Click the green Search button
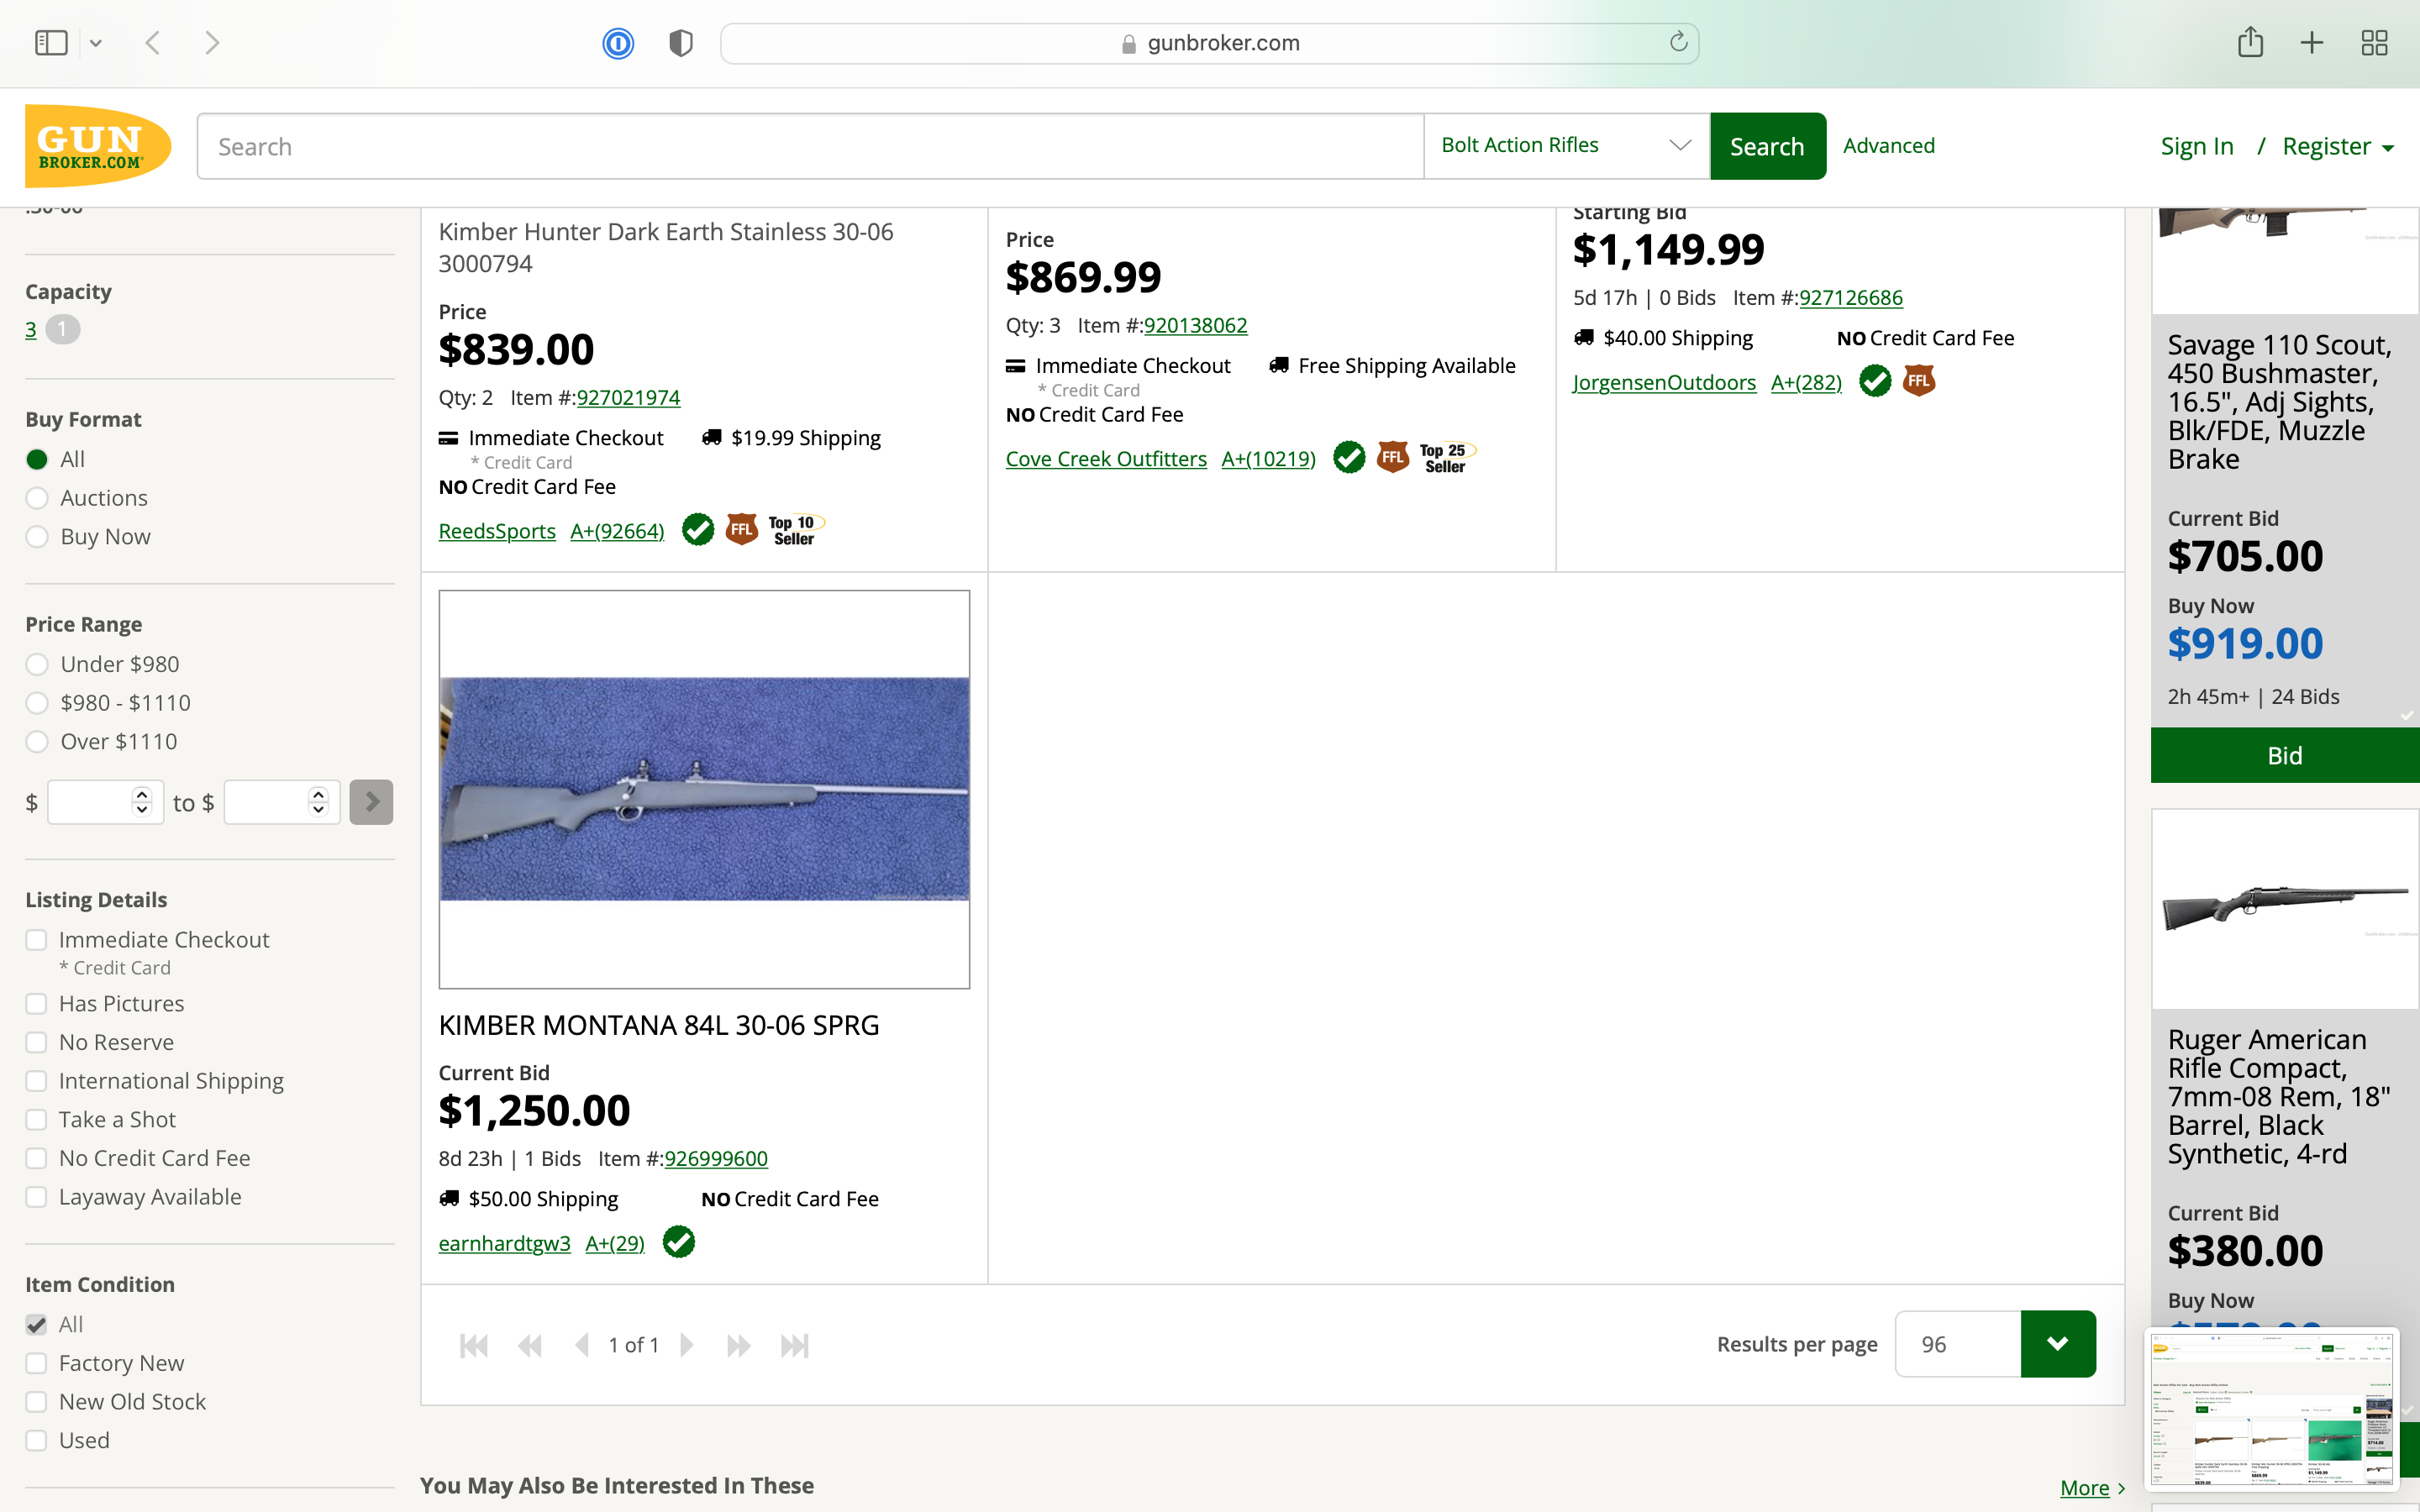The image size is (2420, 1512). [1768, 146]
